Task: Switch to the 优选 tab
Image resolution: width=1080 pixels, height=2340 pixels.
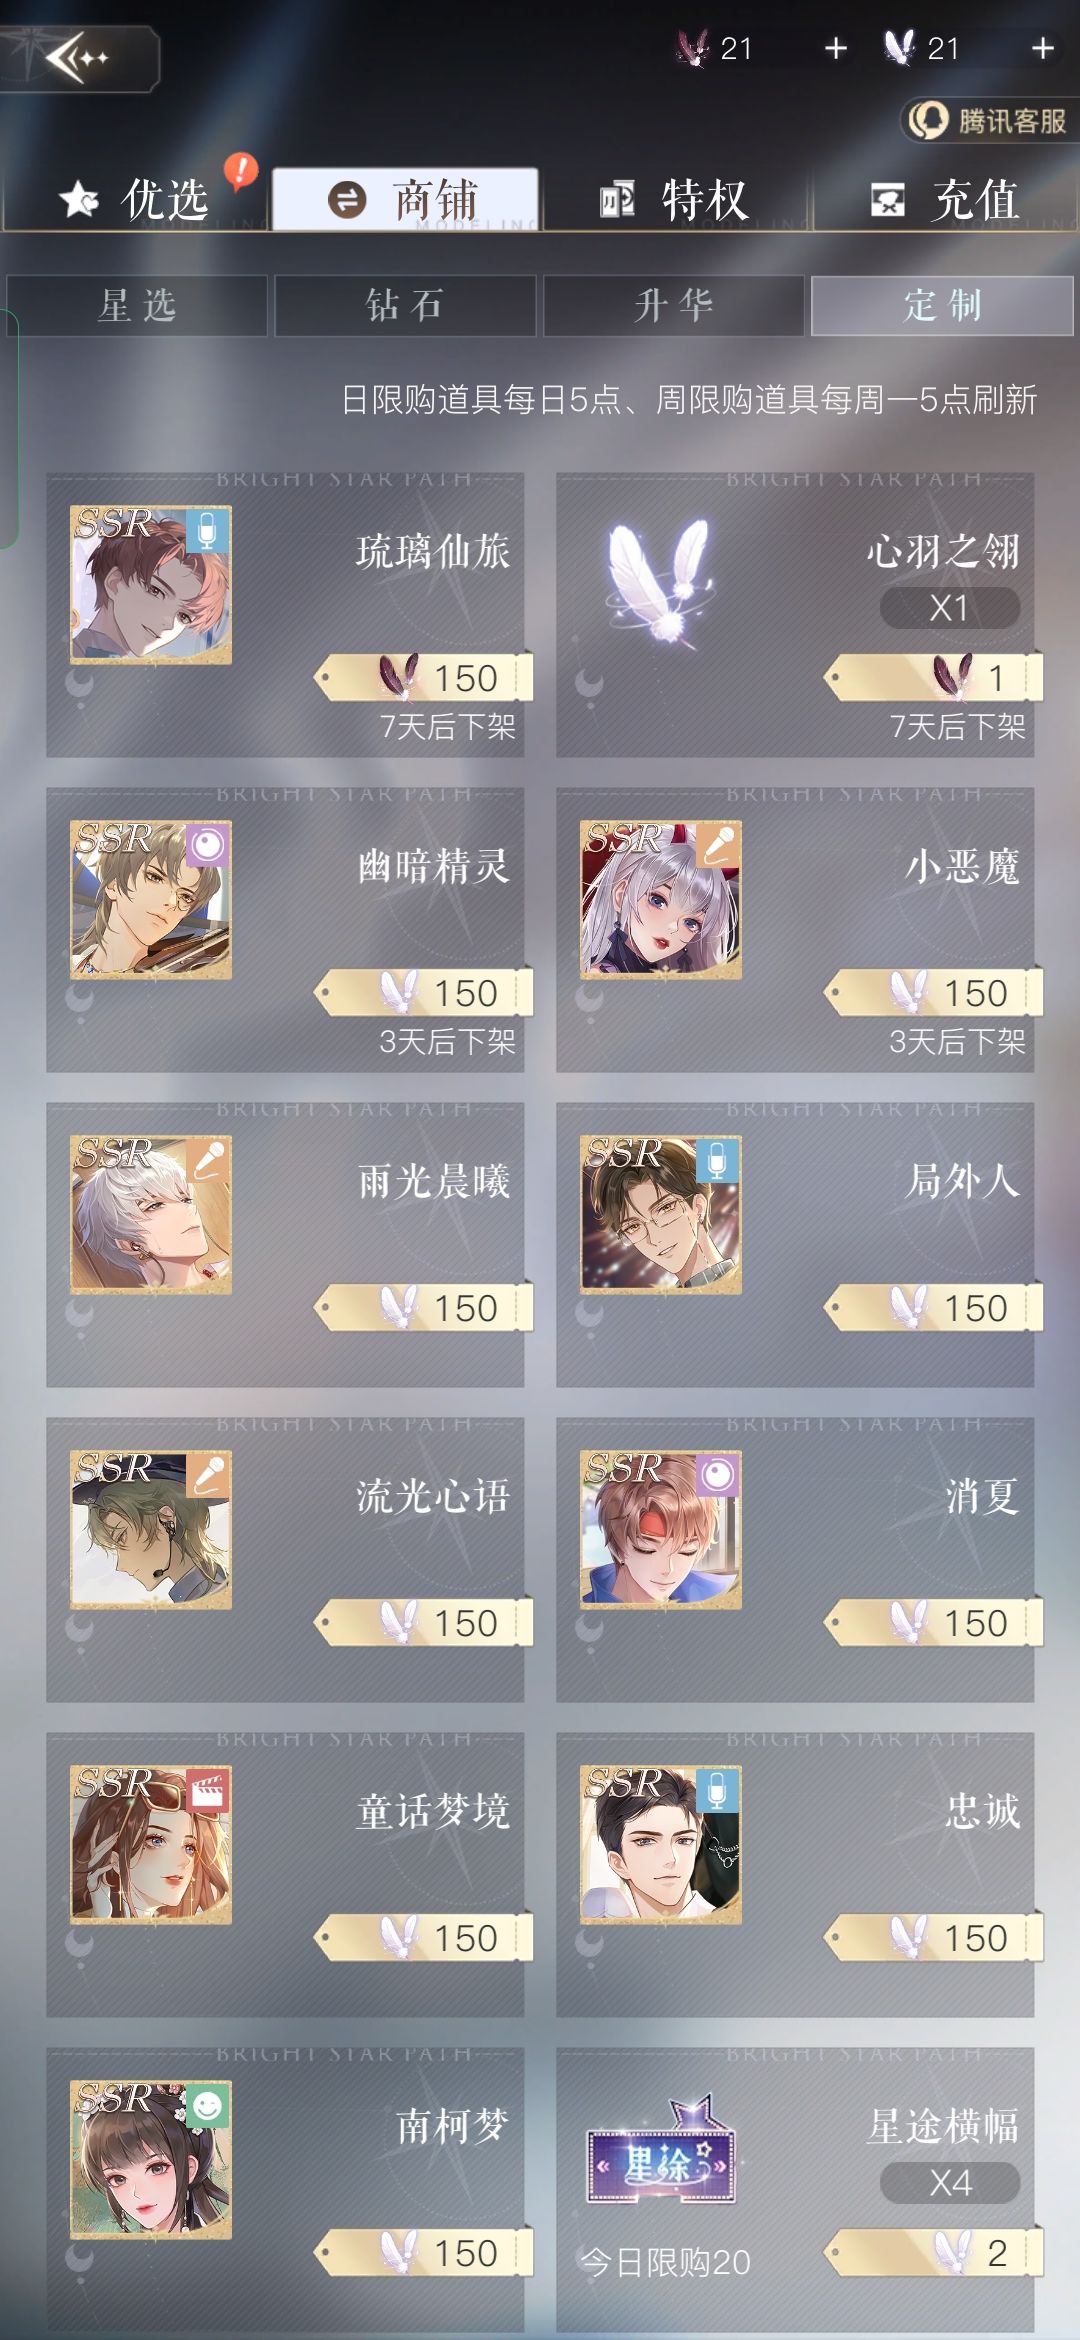Action: tap(135, 199)
